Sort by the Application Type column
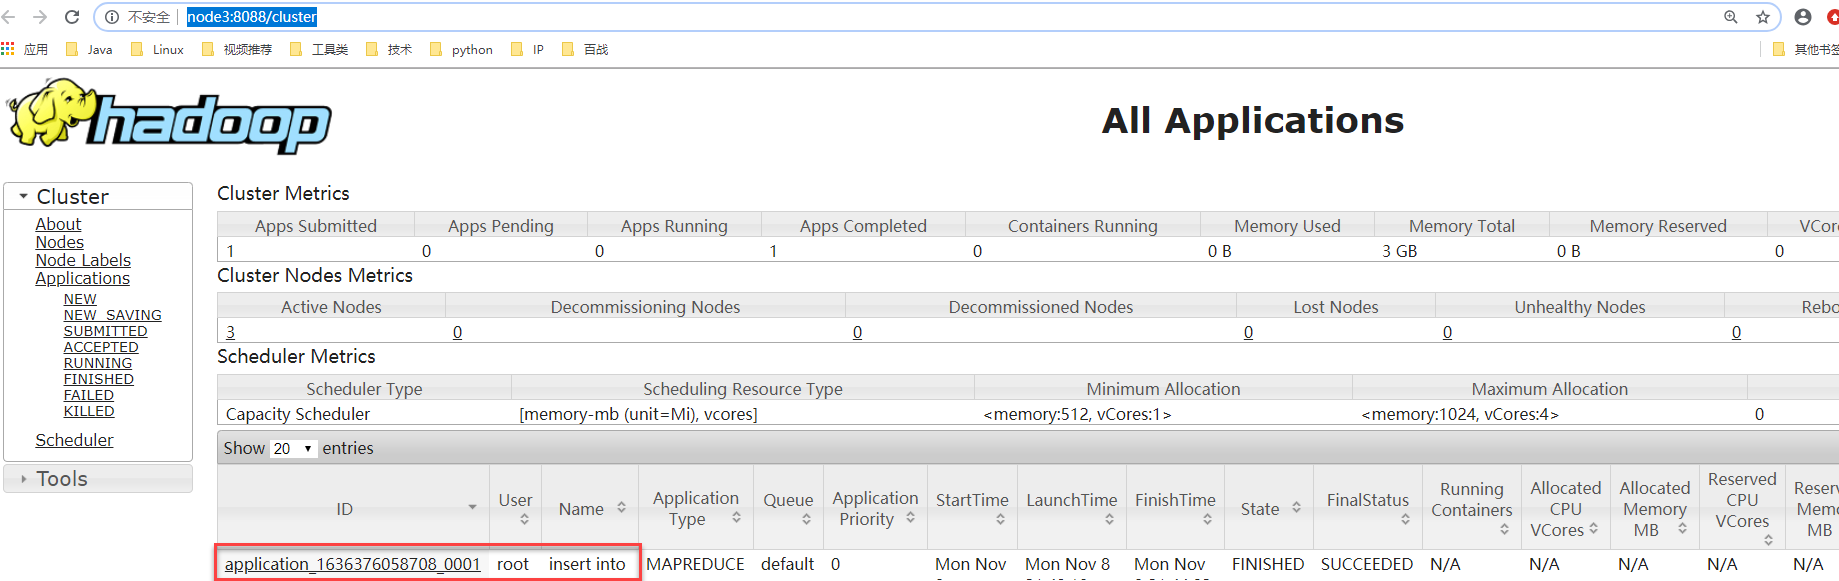Image resolution: width=1839 pixels, height=581 pixels. (736, 518)
